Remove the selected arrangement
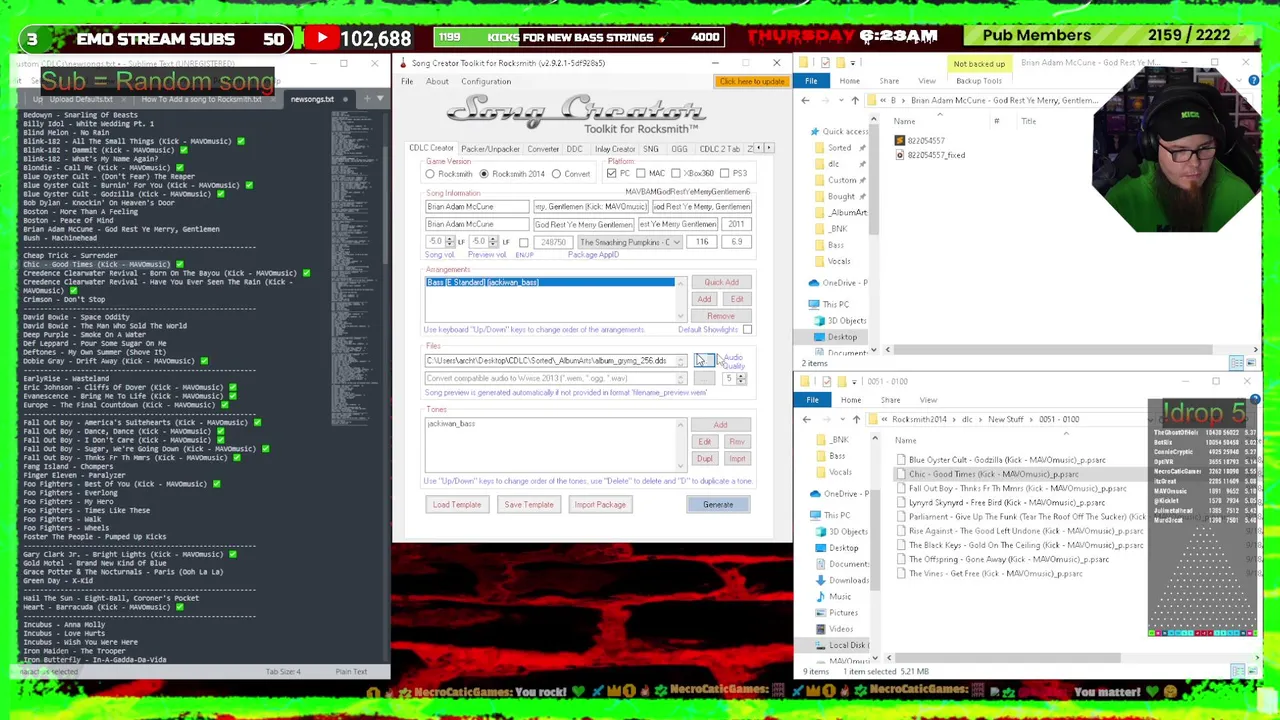The width and height of the screenshot is (1280, 720). click(721, 316)
